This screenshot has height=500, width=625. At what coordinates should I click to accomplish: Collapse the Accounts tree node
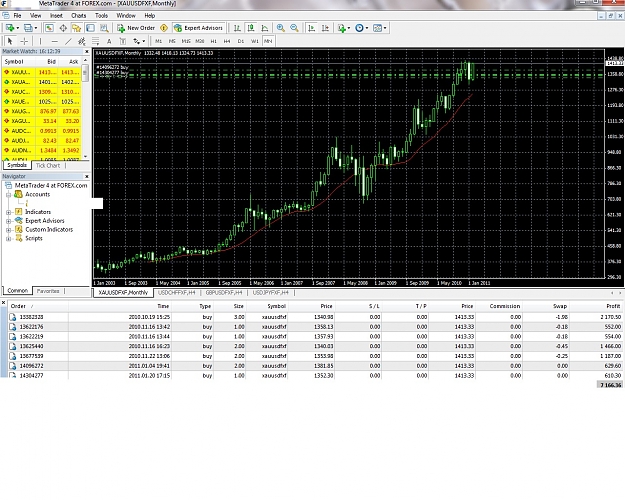click(x=8, y=195)
